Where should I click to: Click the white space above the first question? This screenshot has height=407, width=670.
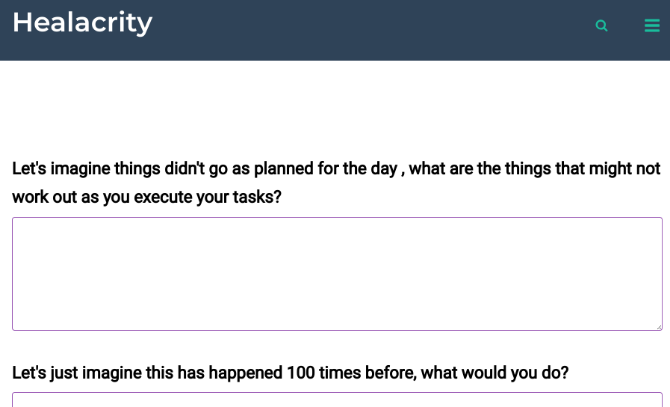click(x=335, y=107)
